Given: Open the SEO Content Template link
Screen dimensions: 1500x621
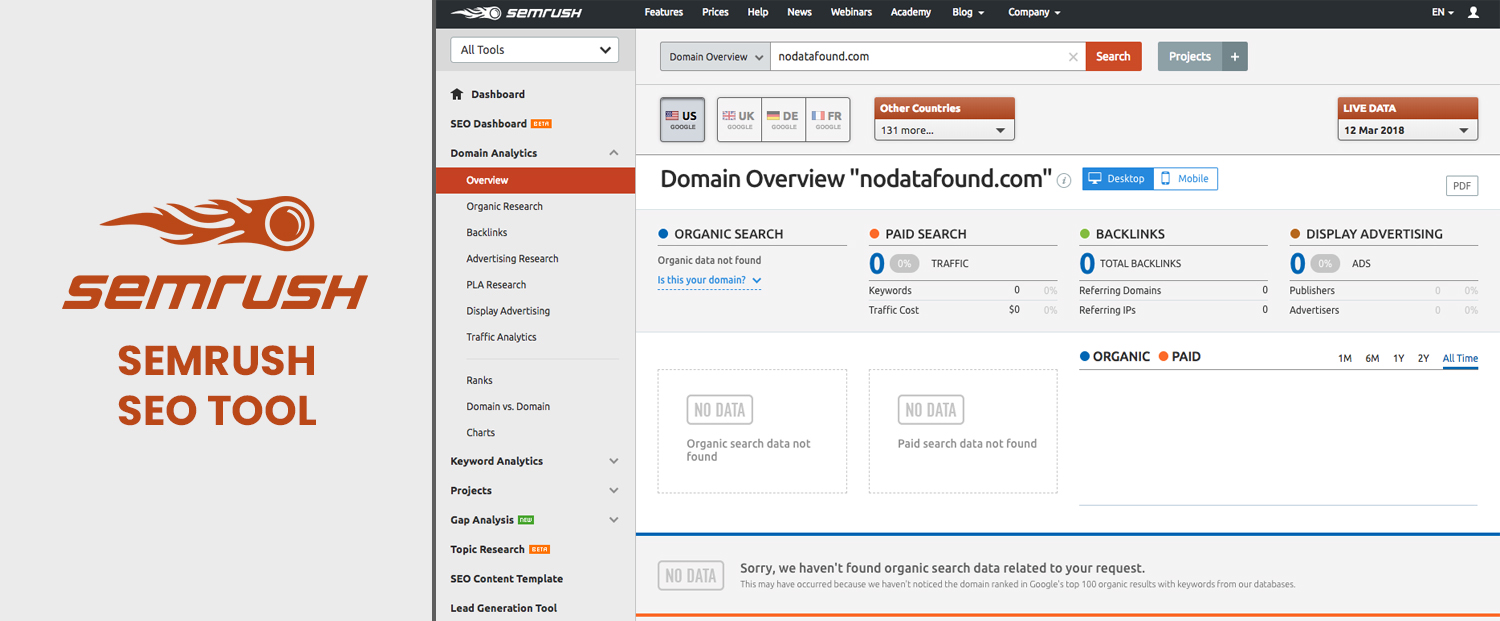Looking at the screenshot, I should tap(506, 579).
